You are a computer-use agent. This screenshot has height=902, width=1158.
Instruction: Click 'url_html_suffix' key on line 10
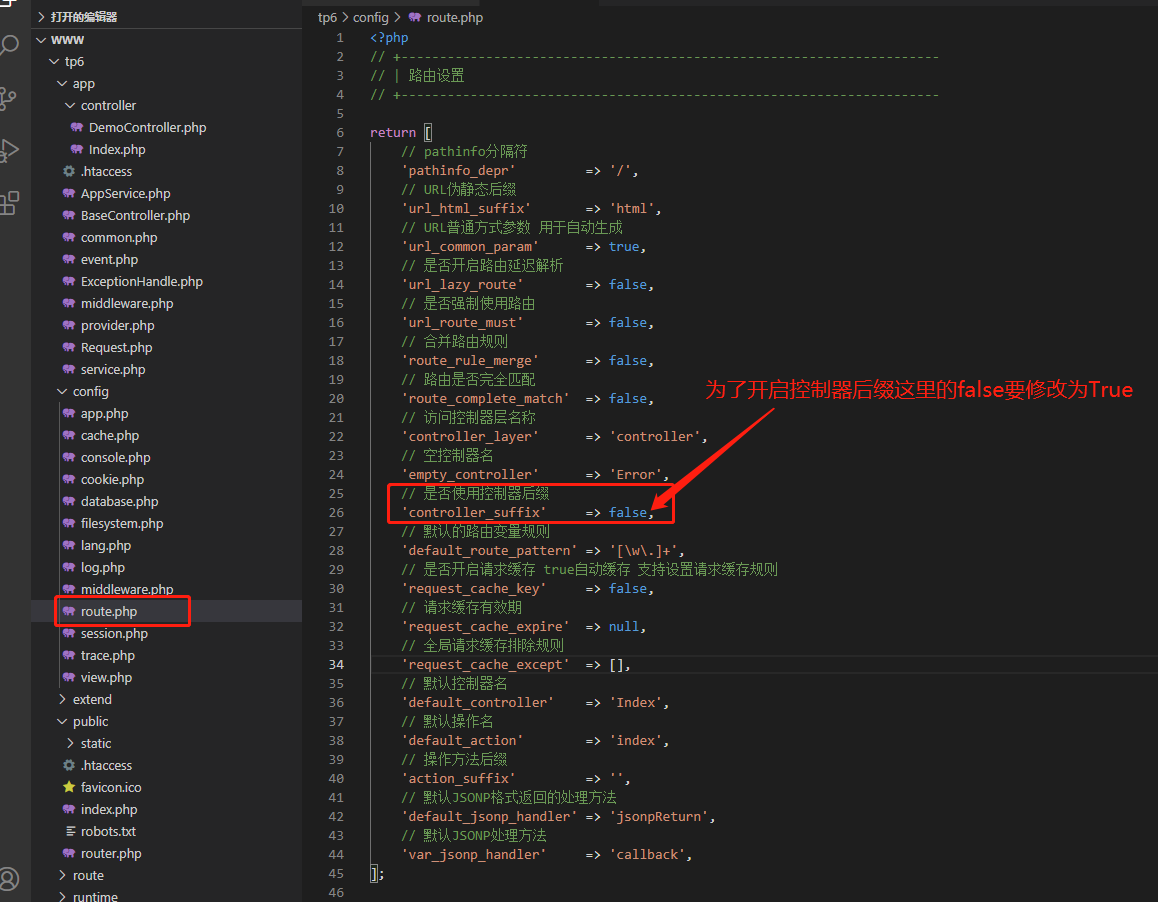coord(466,208)
